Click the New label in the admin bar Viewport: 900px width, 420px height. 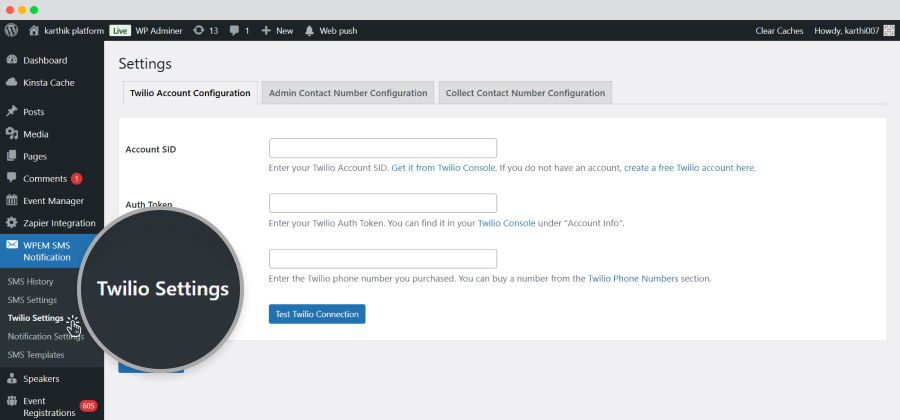(285, 31)
